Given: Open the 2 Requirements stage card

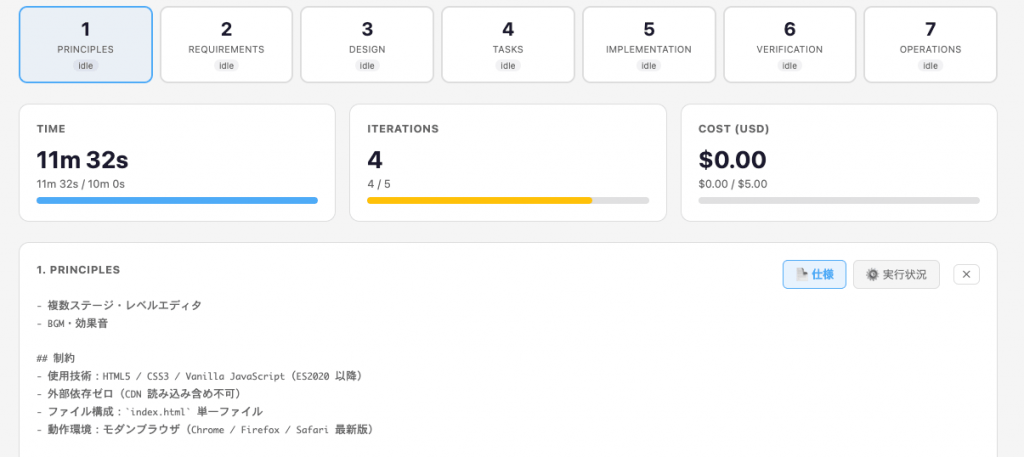Looking at the screenshot, I should coord(226,44).
